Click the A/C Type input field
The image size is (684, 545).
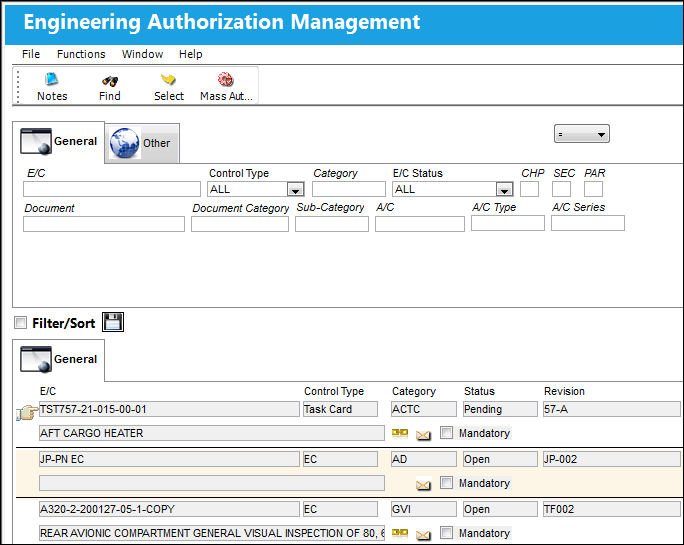[508, 223]
